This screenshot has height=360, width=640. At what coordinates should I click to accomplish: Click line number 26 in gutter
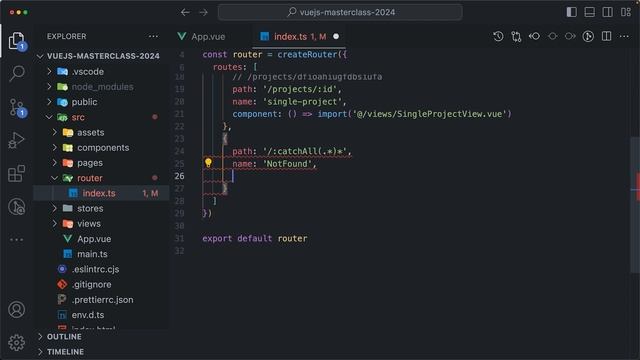click(179, 176)
